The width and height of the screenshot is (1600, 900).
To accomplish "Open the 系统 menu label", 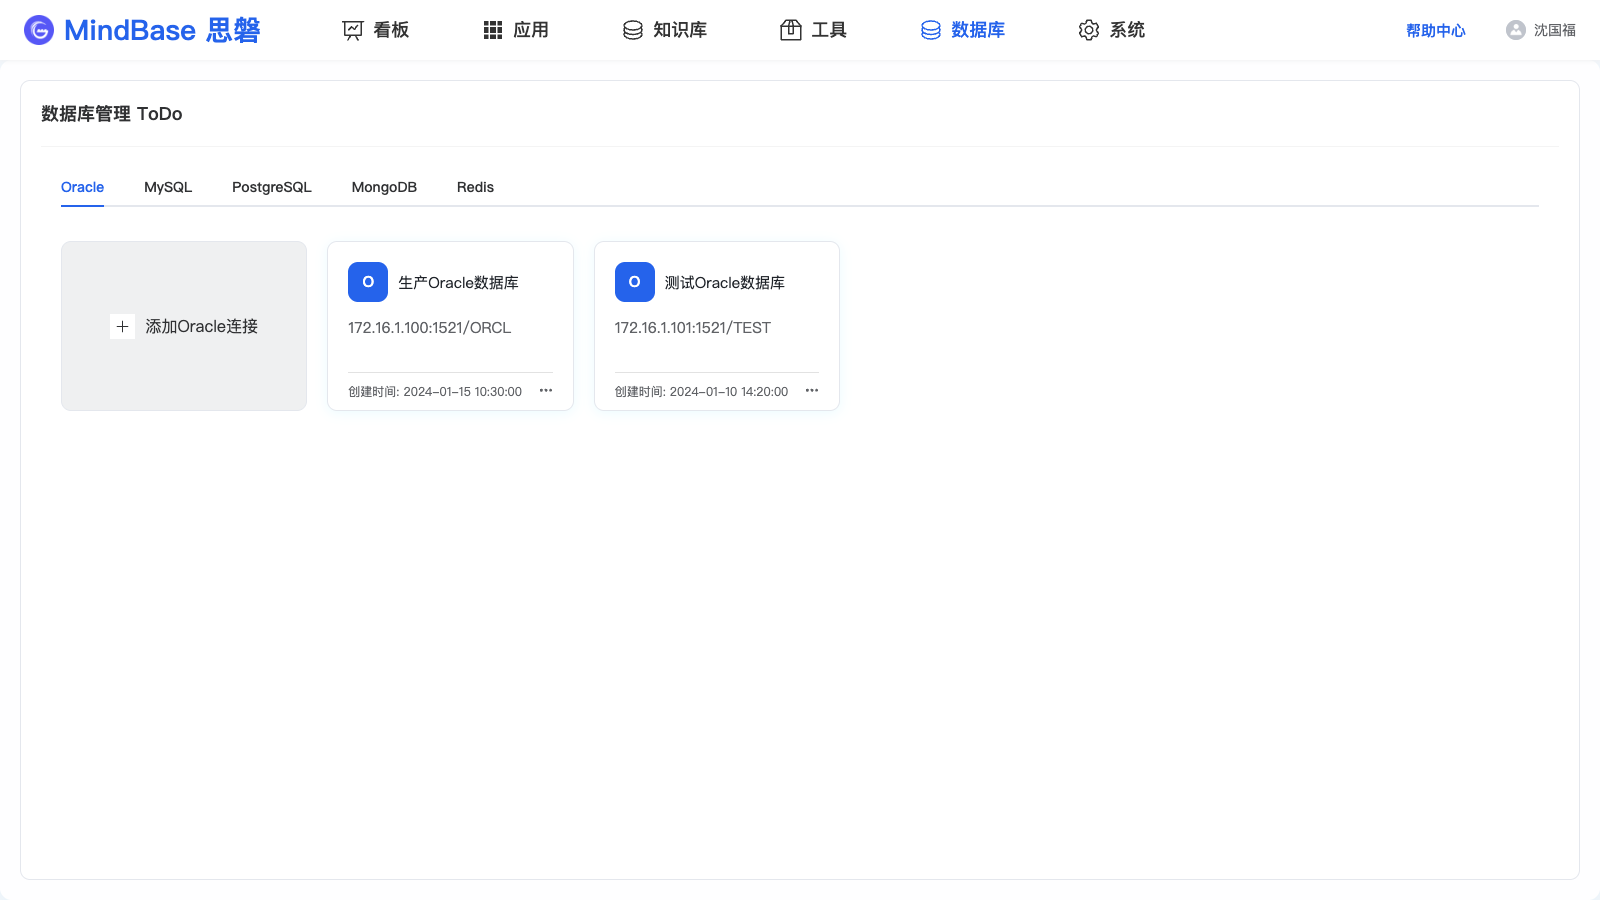I will click(x=1127, y=30).
